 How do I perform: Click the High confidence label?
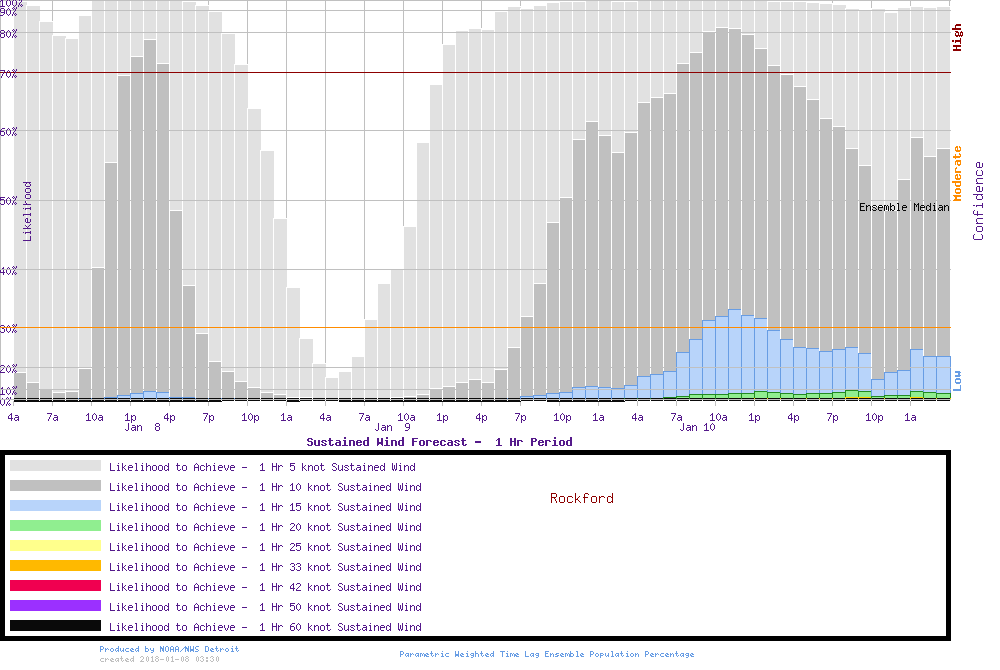click(957, 38)
